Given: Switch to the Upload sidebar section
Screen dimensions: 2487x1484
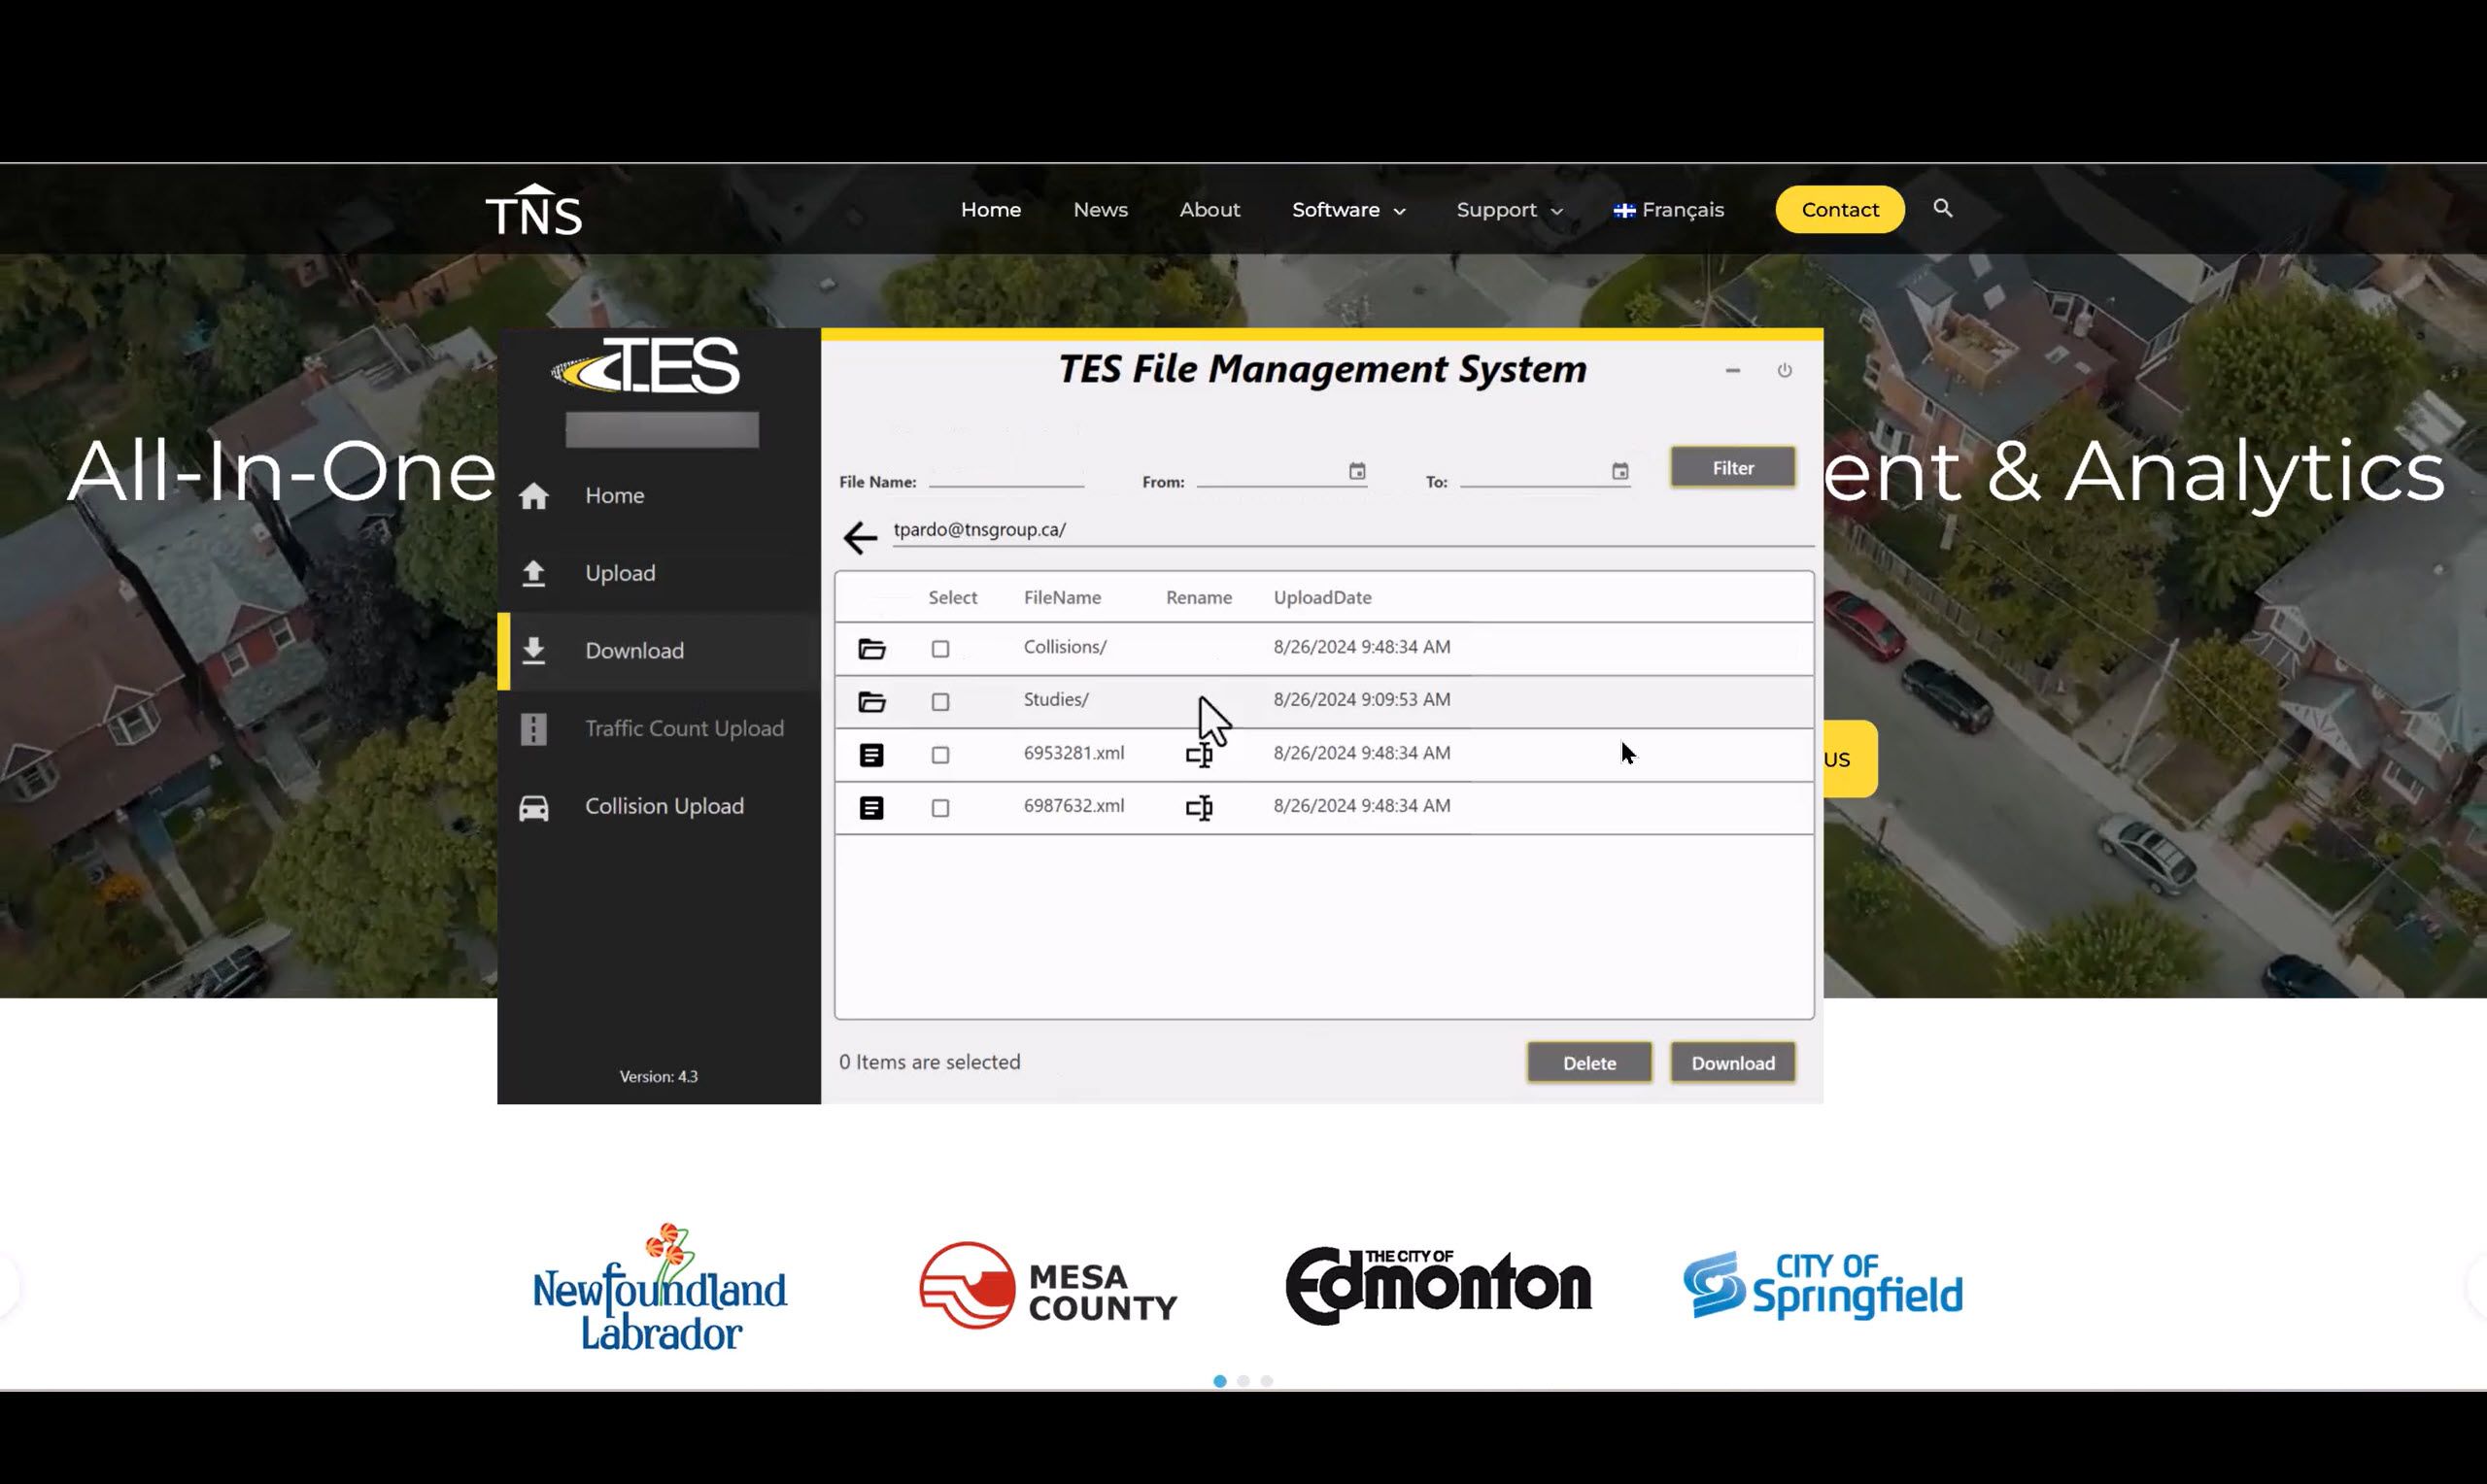Looking at the screenshot, I should coord(620,573).
